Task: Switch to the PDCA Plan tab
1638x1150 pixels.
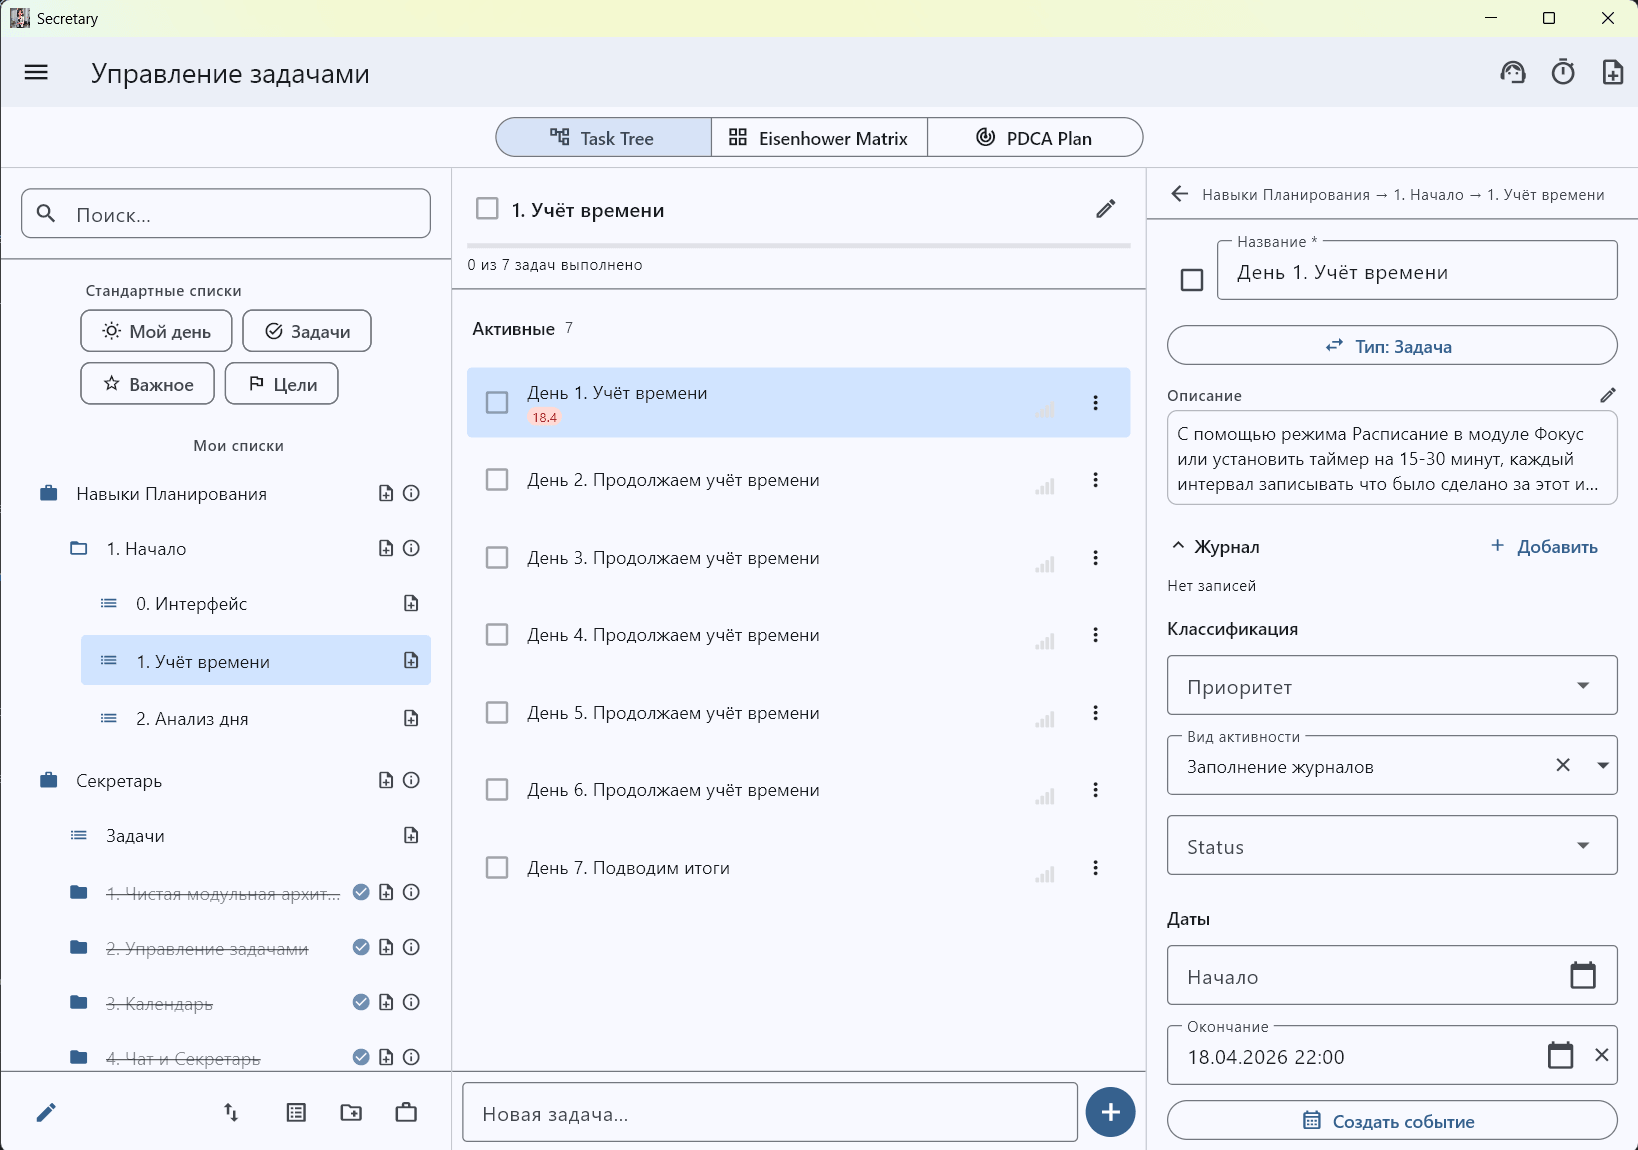Action: point(1035,138)
